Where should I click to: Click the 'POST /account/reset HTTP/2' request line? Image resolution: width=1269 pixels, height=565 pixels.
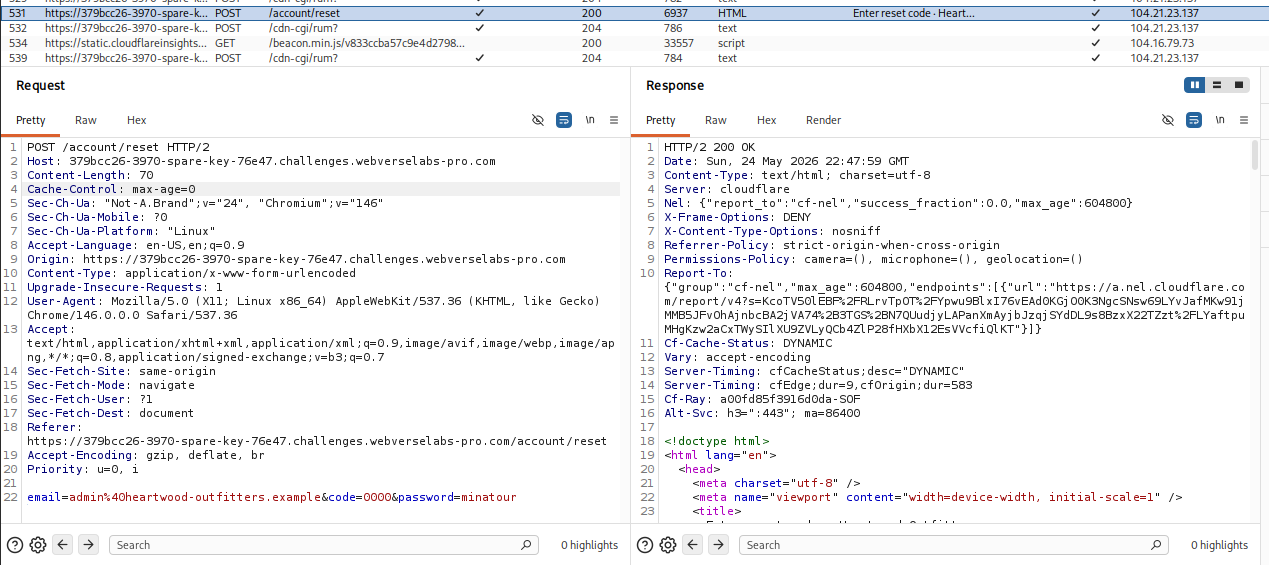tap(118, 147)
